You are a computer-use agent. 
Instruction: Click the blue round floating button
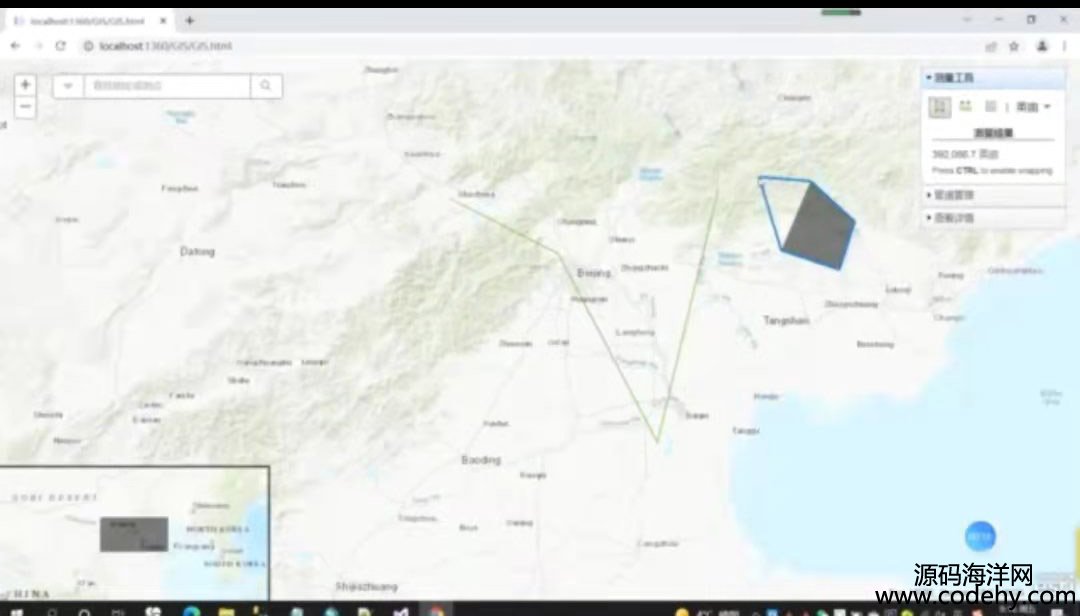[x=980, y=536]
